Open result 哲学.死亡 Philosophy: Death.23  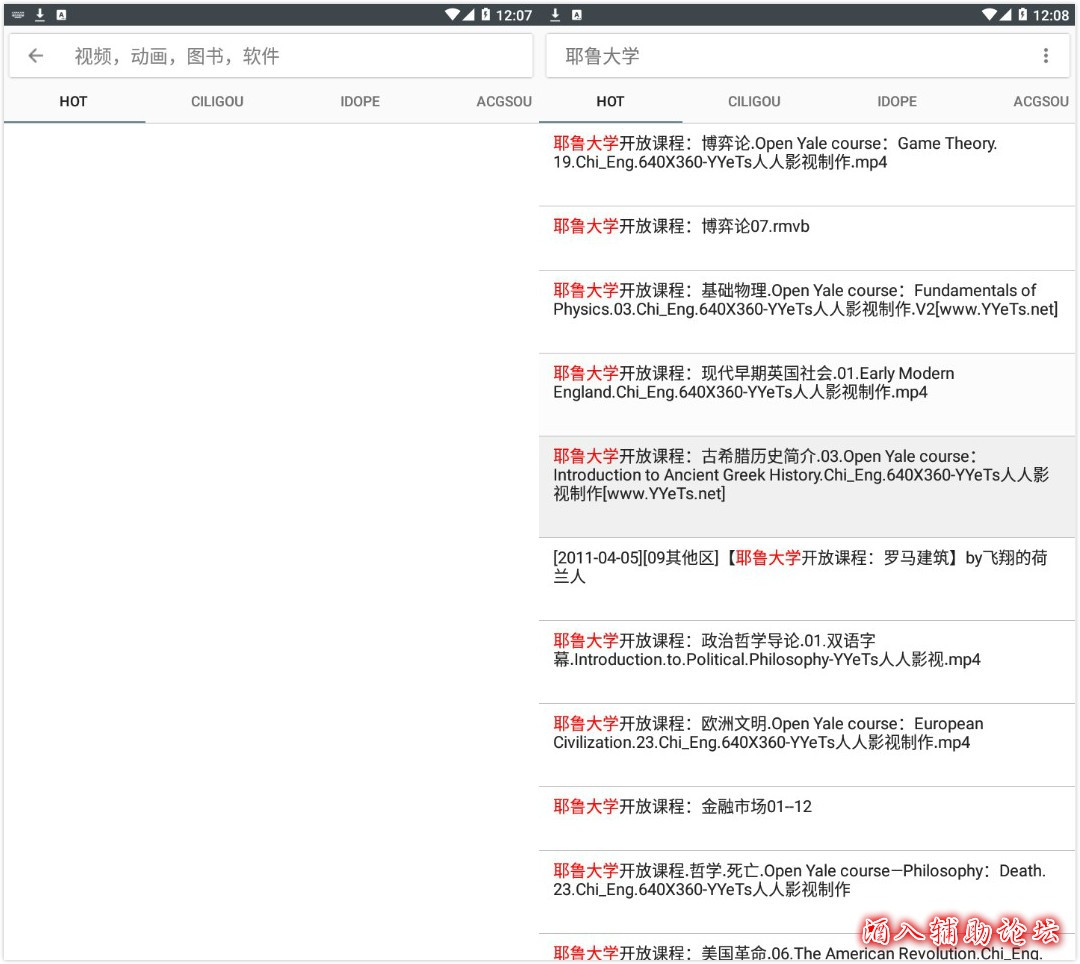[807, 892]
